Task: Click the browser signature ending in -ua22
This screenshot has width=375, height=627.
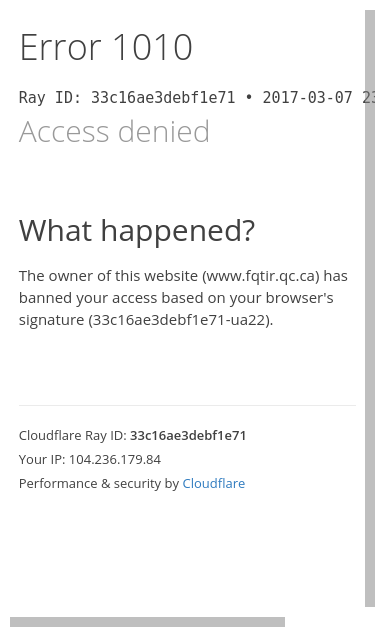Action: coord(180,320)
